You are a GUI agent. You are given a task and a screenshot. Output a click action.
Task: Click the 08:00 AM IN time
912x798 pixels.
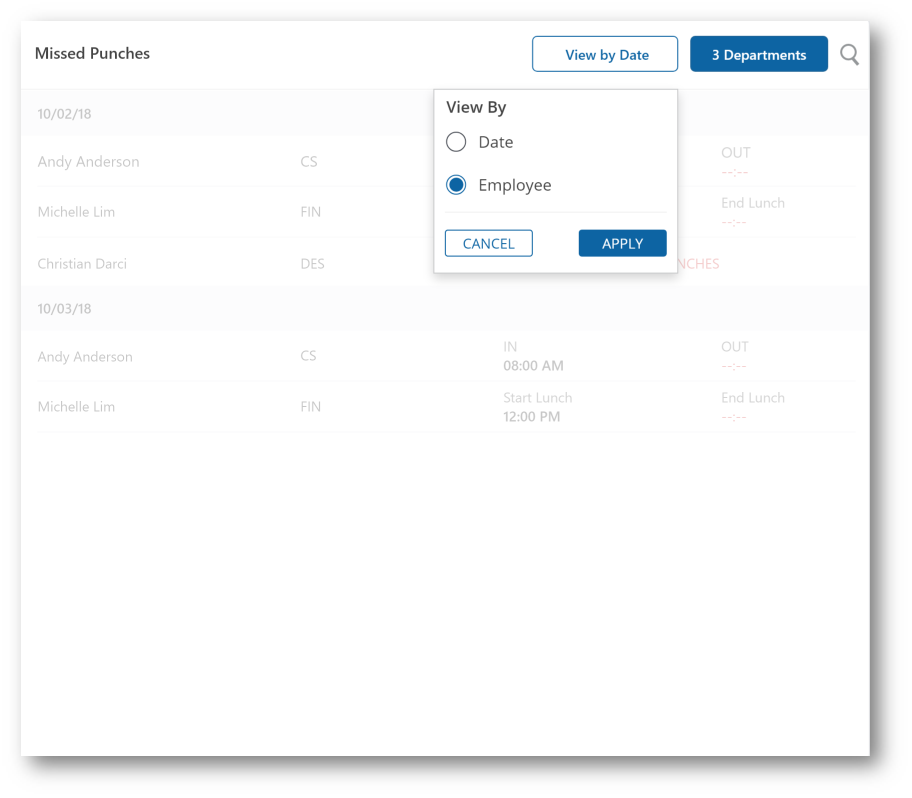tap(533, 366)
